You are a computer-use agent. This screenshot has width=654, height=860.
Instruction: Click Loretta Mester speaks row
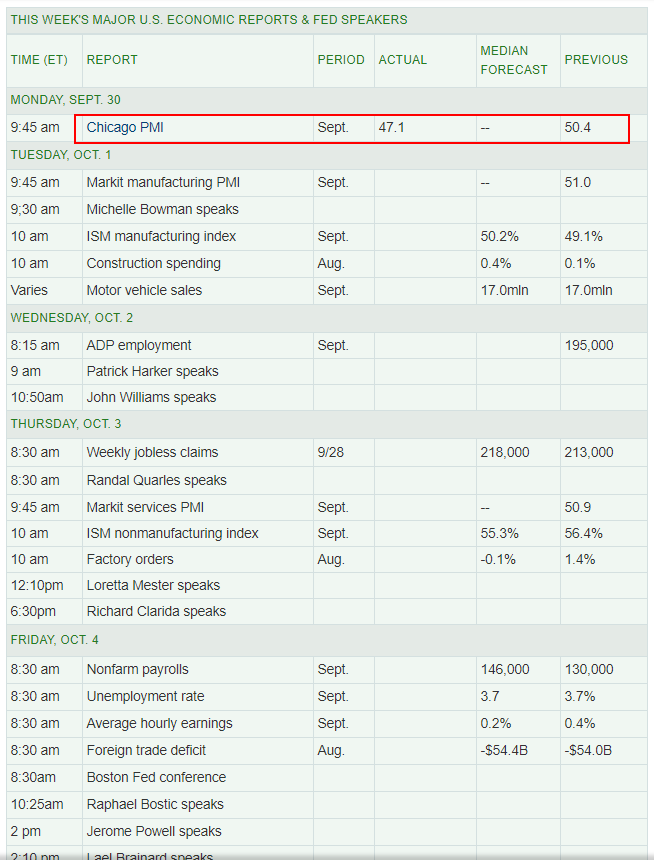326,586
